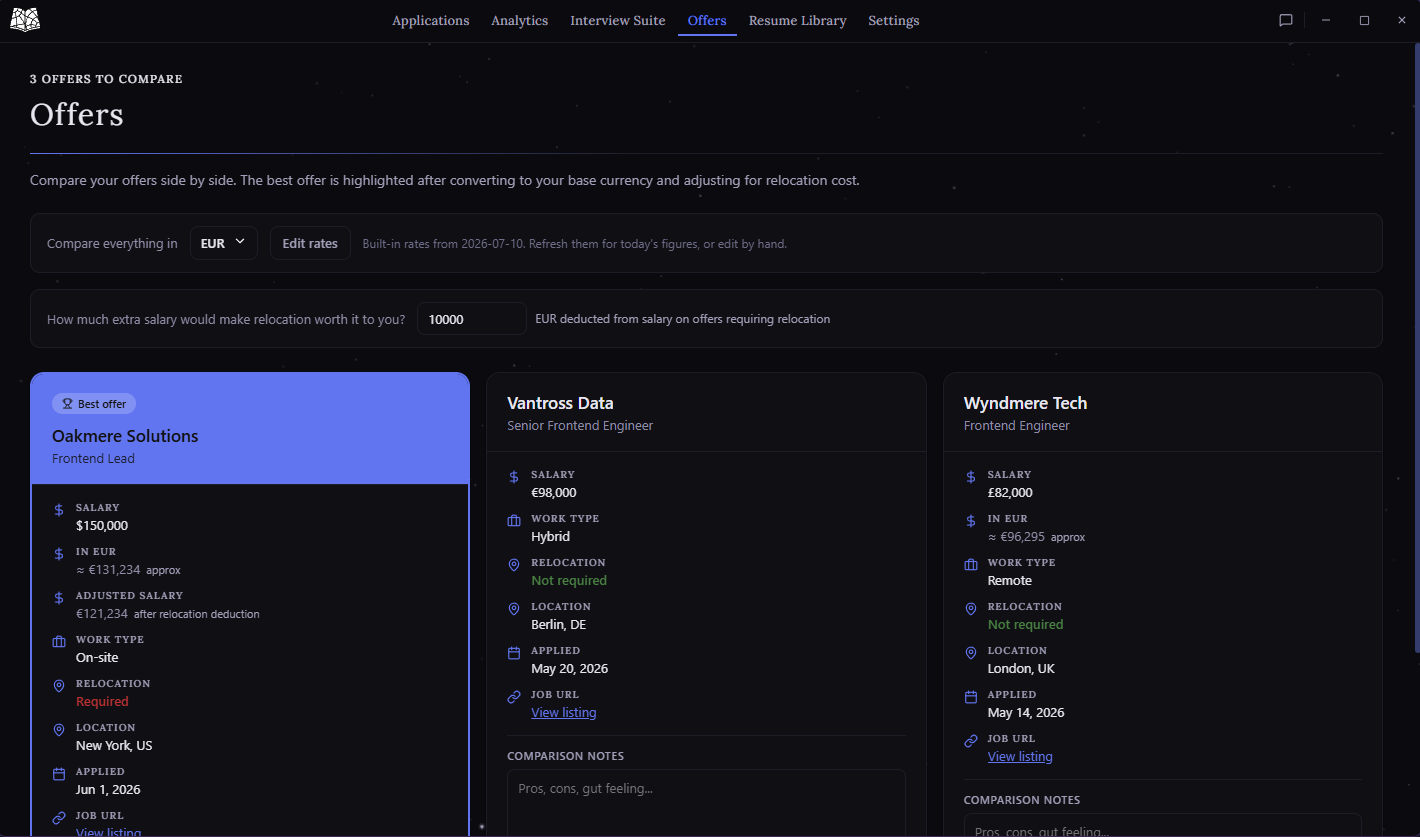Click the relocation amount field showing 10000
The image size is (1420, 837).
tap(472, 319)
